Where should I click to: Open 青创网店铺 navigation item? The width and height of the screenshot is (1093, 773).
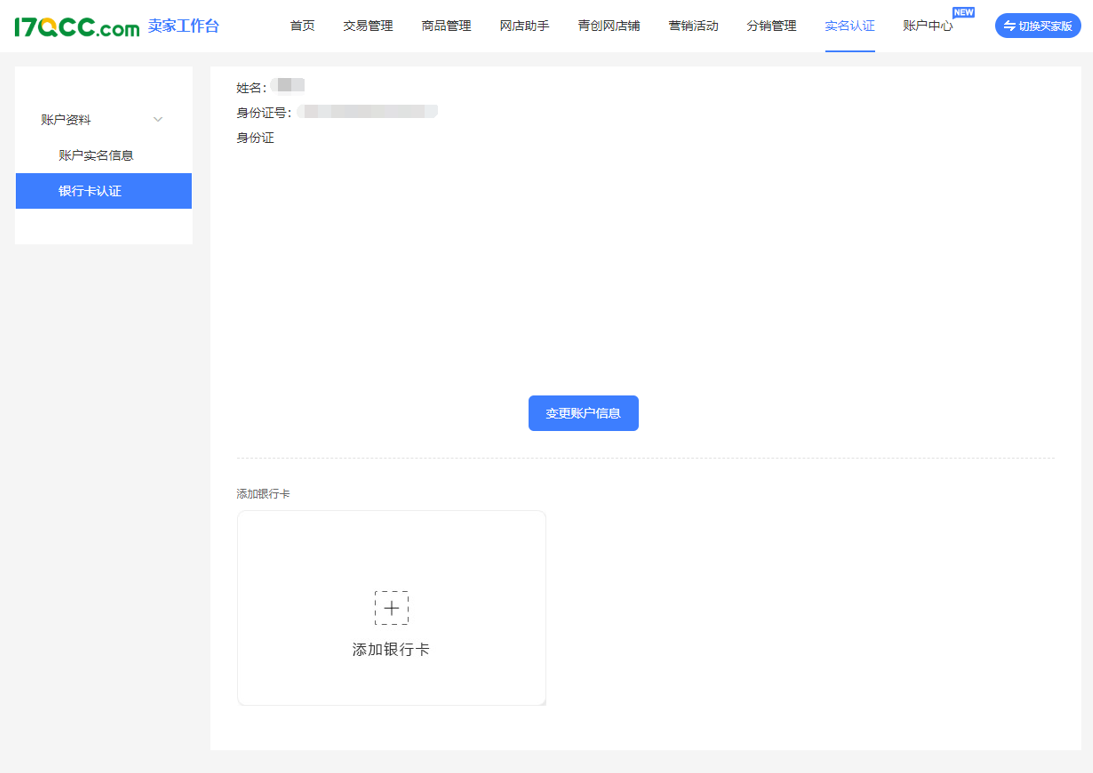click(x=608, y=26)
